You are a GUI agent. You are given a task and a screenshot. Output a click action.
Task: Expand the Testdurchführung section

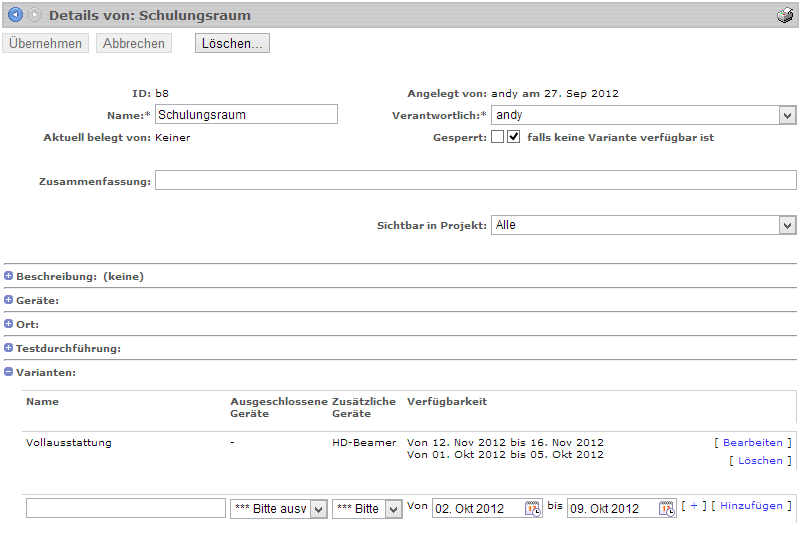(9, 348)
